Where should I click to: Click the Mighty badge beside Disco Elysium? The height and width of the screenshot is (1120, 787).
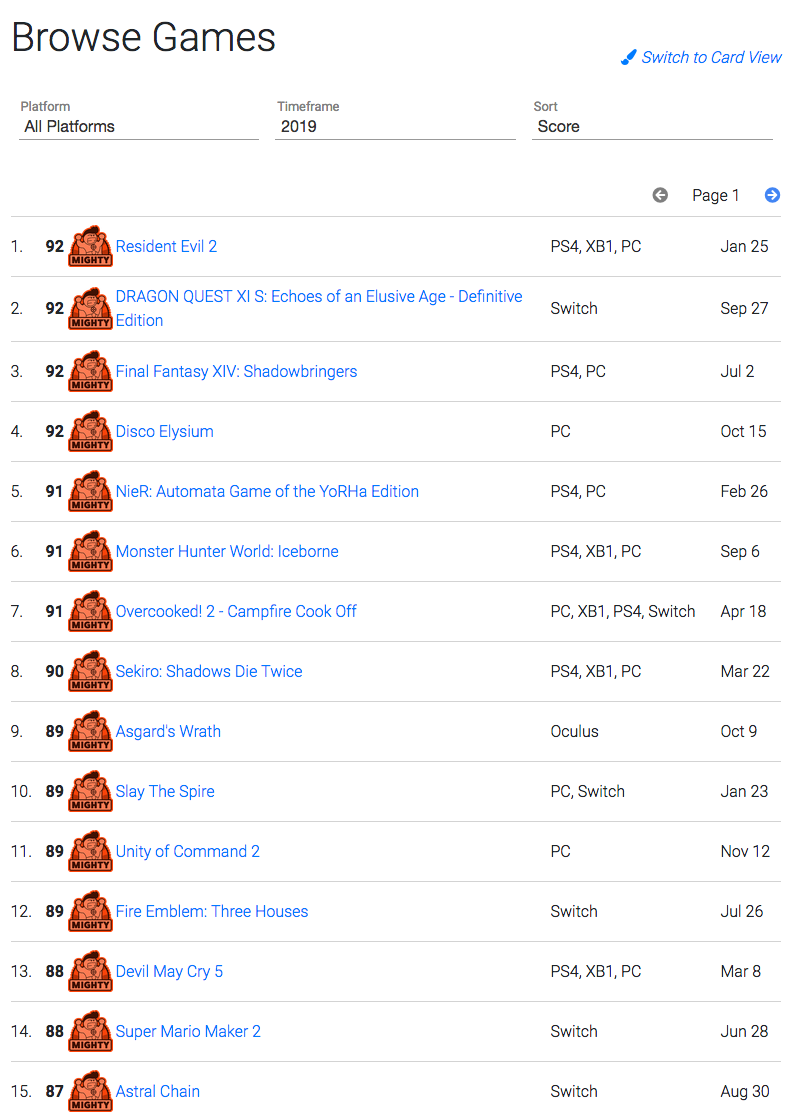91,431
